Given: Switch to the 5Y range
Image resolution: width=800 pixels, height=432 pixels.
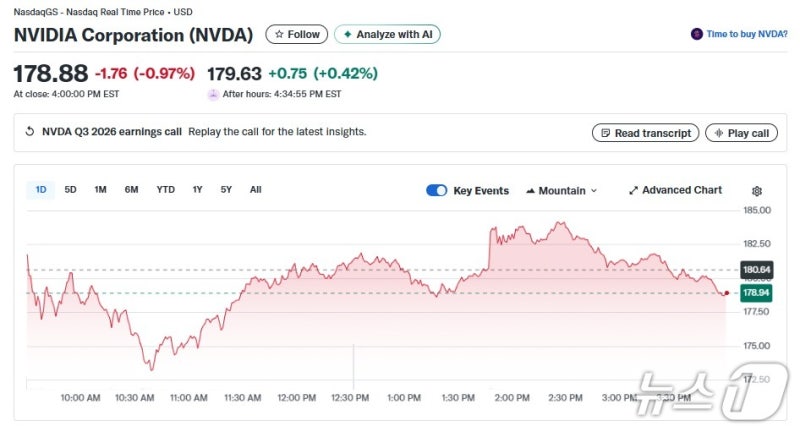Looking at the screenshot, I should click(x=226, y=189).
